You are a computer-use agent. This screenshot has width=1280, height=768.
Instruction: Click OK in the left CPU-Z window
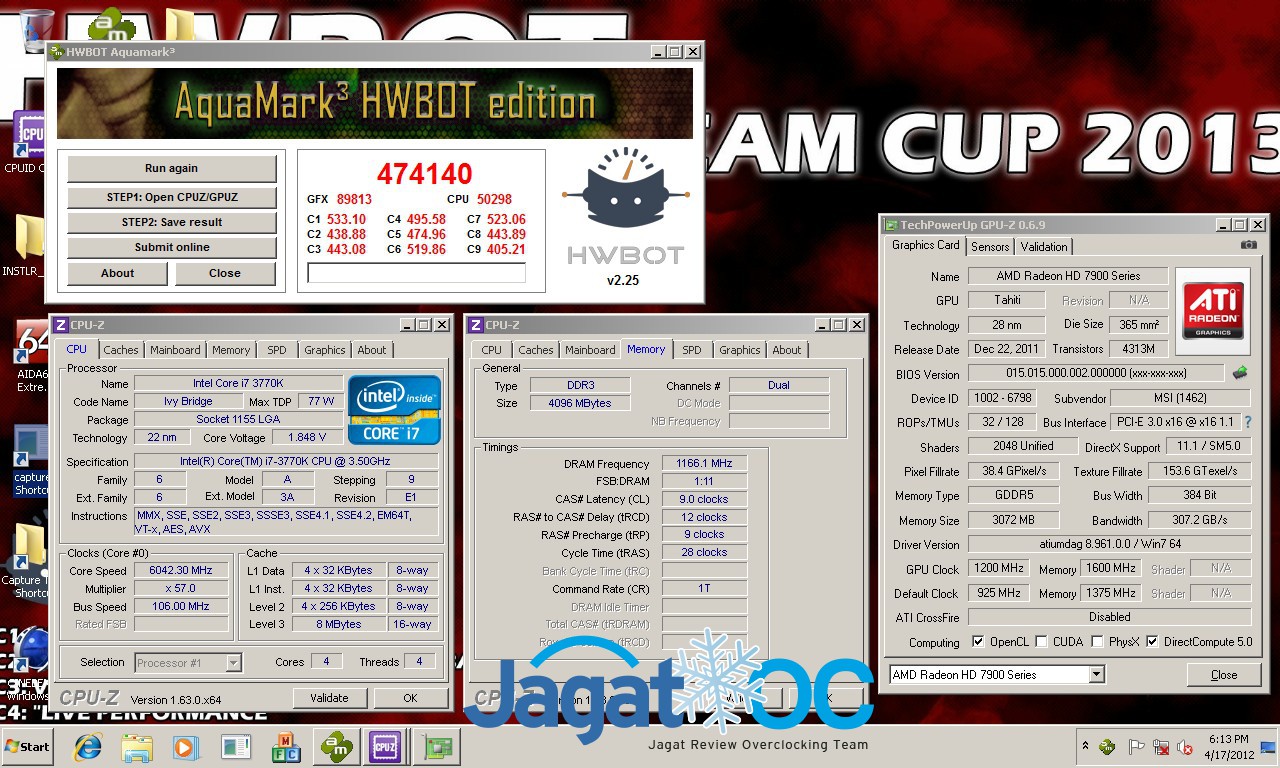coord(410,698)
